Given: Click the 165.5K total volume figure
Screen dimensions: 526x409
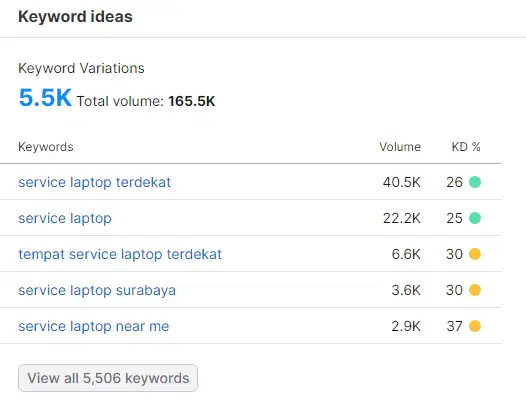Looking at the screenshot, I should pyautogui.click(x=192, y=101).
